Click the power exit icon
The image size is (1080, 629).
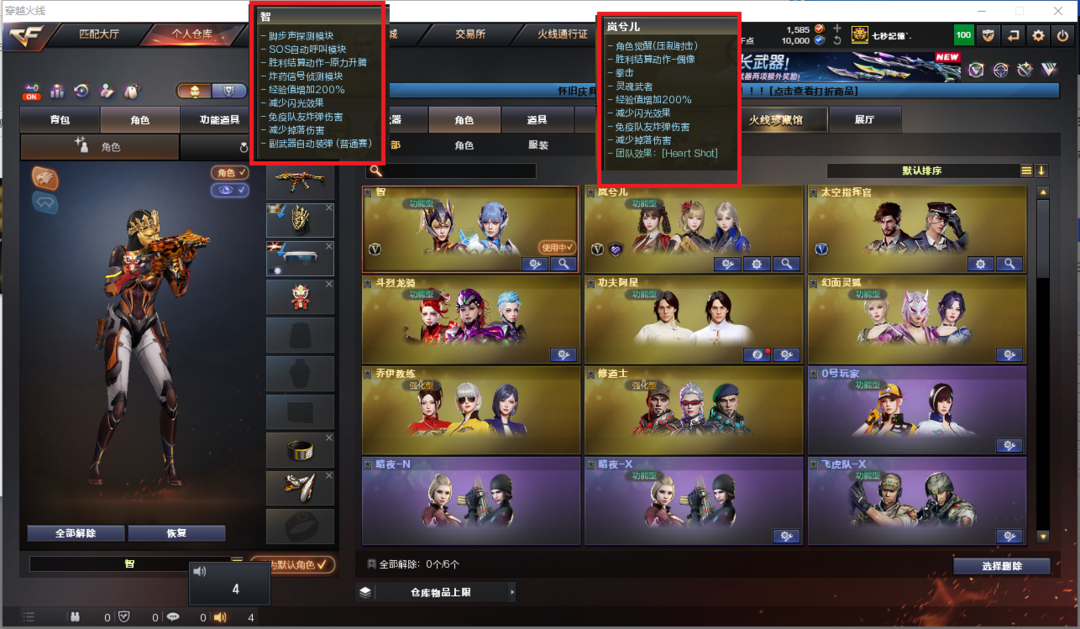pos(1063,36)
